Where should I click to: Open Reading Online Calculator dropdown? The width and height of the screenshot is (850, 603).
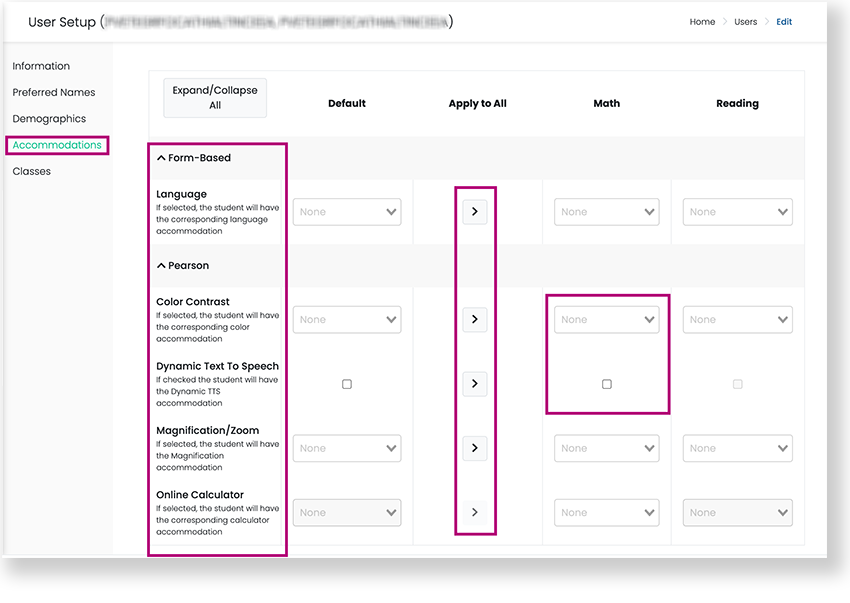pos(737,512)
